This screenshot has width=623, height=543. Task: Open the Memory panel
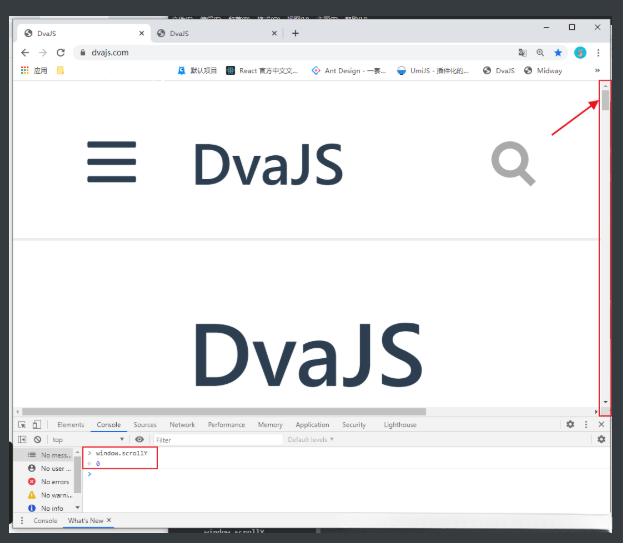270,425
